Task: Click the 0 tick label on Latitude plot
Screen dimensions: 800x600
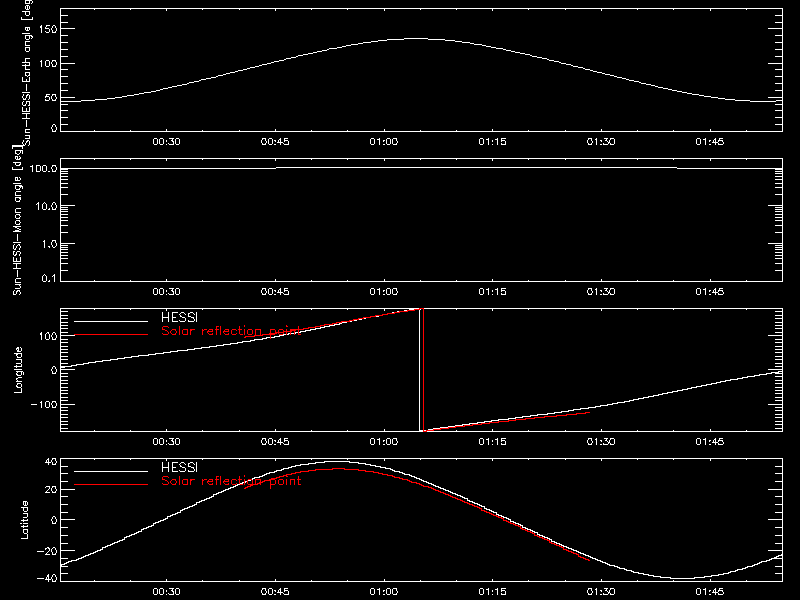Action: coord(54,520)
